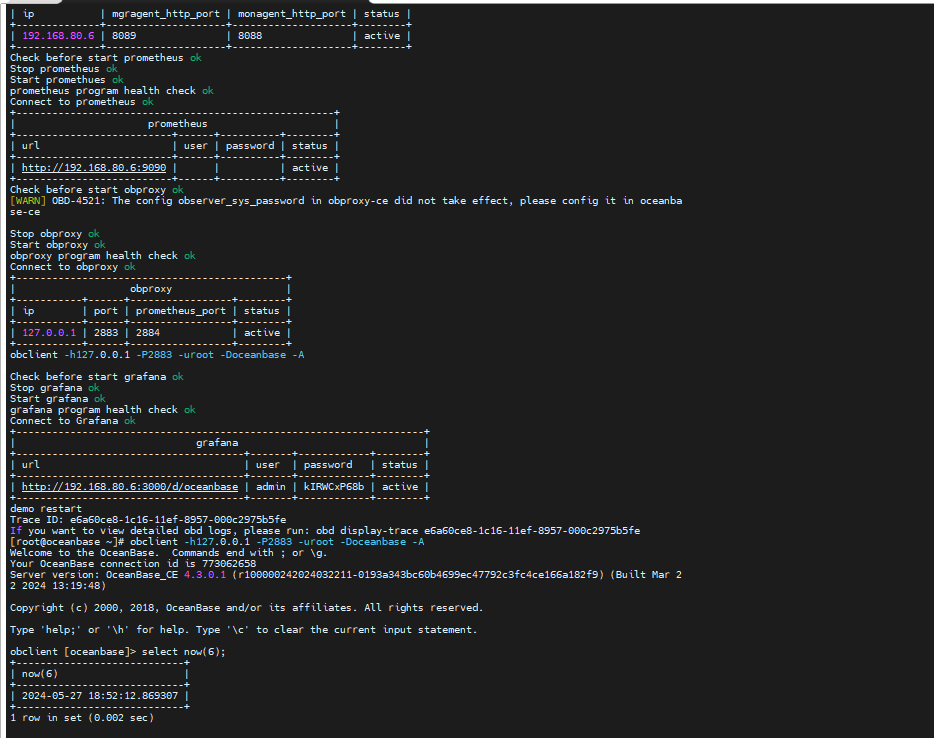Click the "Check before start prometheus" line
This screenshot has width=934, height=738.
tap(105, 58)
